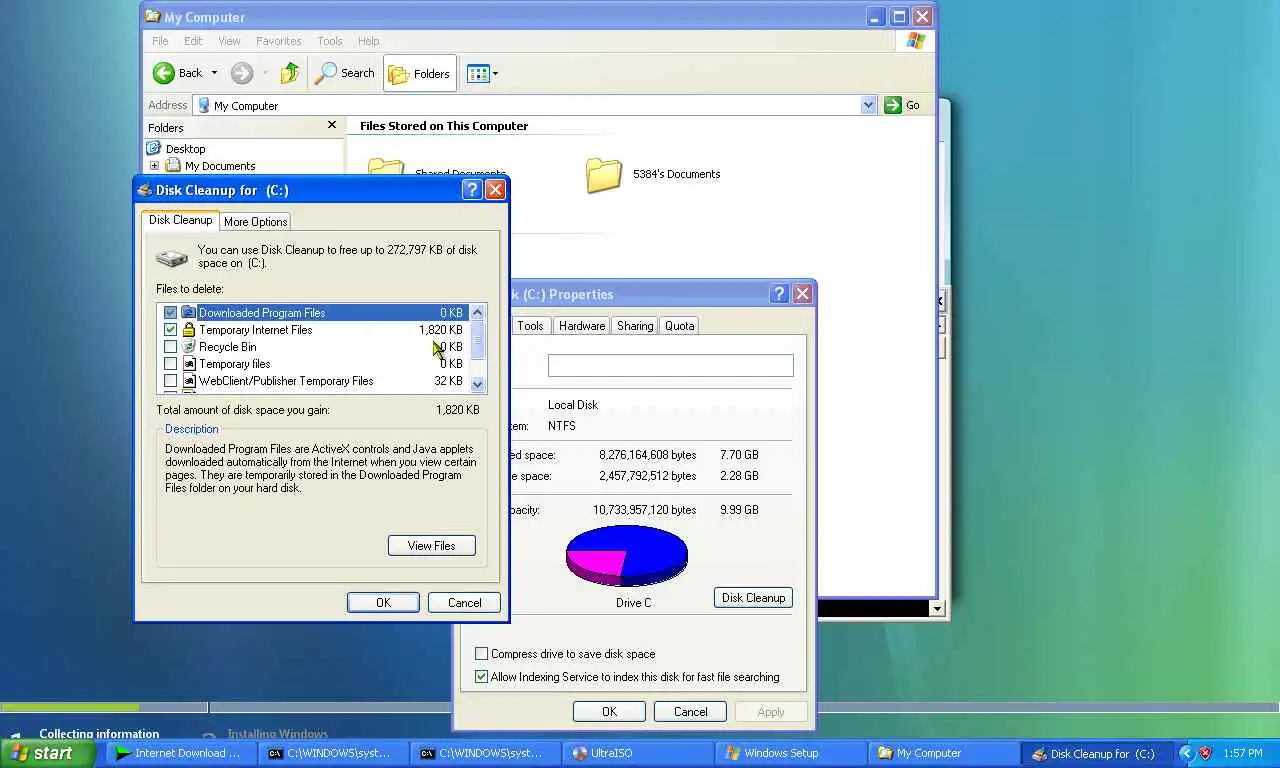Click the Disk Cleanup dialog help question icon
Viewport: 1280px width, 768px height.
click(472, 190)
